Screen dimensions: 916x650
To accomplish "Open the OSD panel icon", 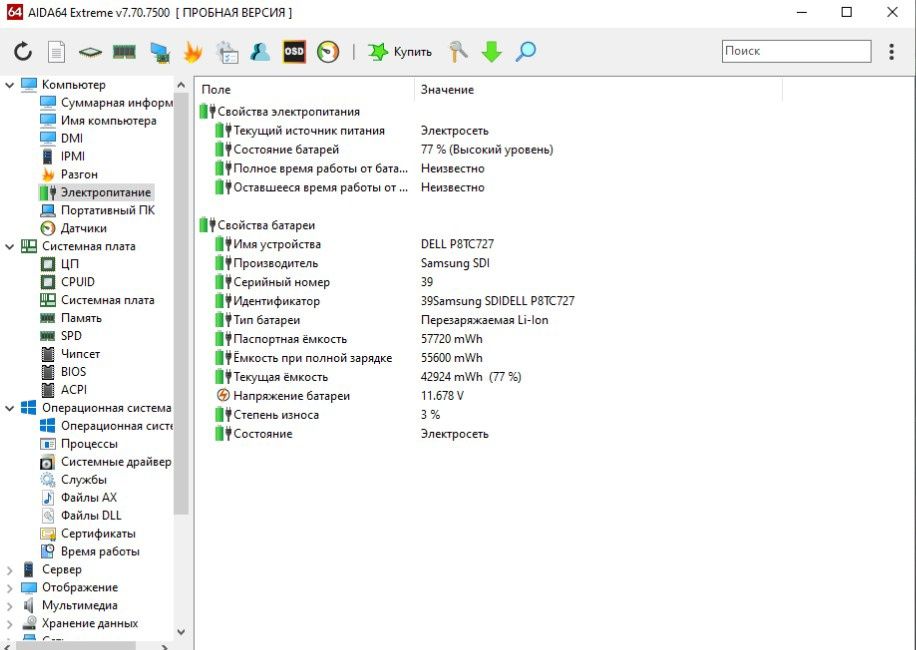I will tap(294, 51).
